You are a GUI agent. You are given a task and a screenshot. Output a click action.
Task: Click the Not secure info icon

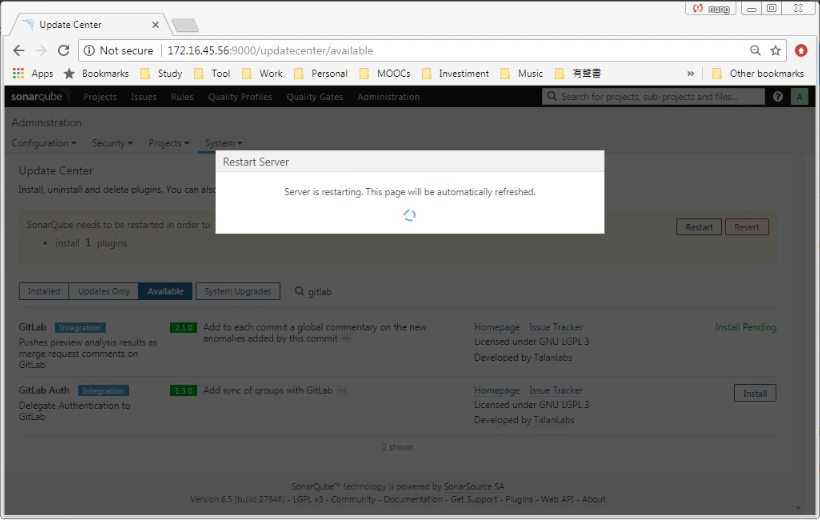pyautogui.click(x=89, y=51)
